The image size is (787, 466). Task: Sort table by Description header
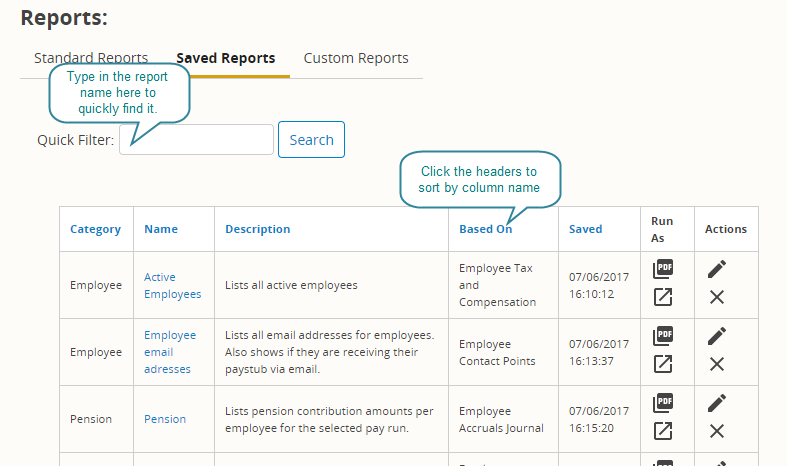[x=257, y=229]
